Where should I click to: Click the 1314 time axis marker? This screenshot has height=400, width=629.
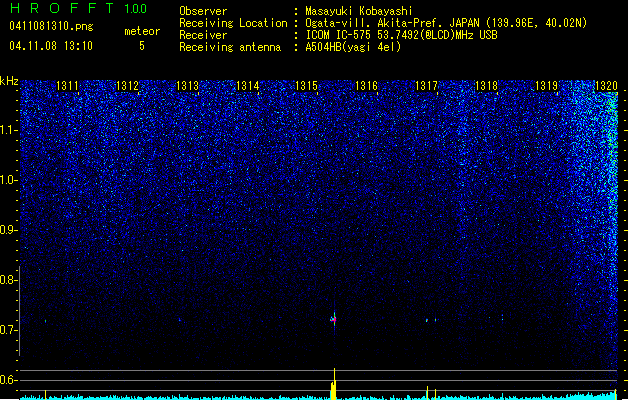(248, 86)
